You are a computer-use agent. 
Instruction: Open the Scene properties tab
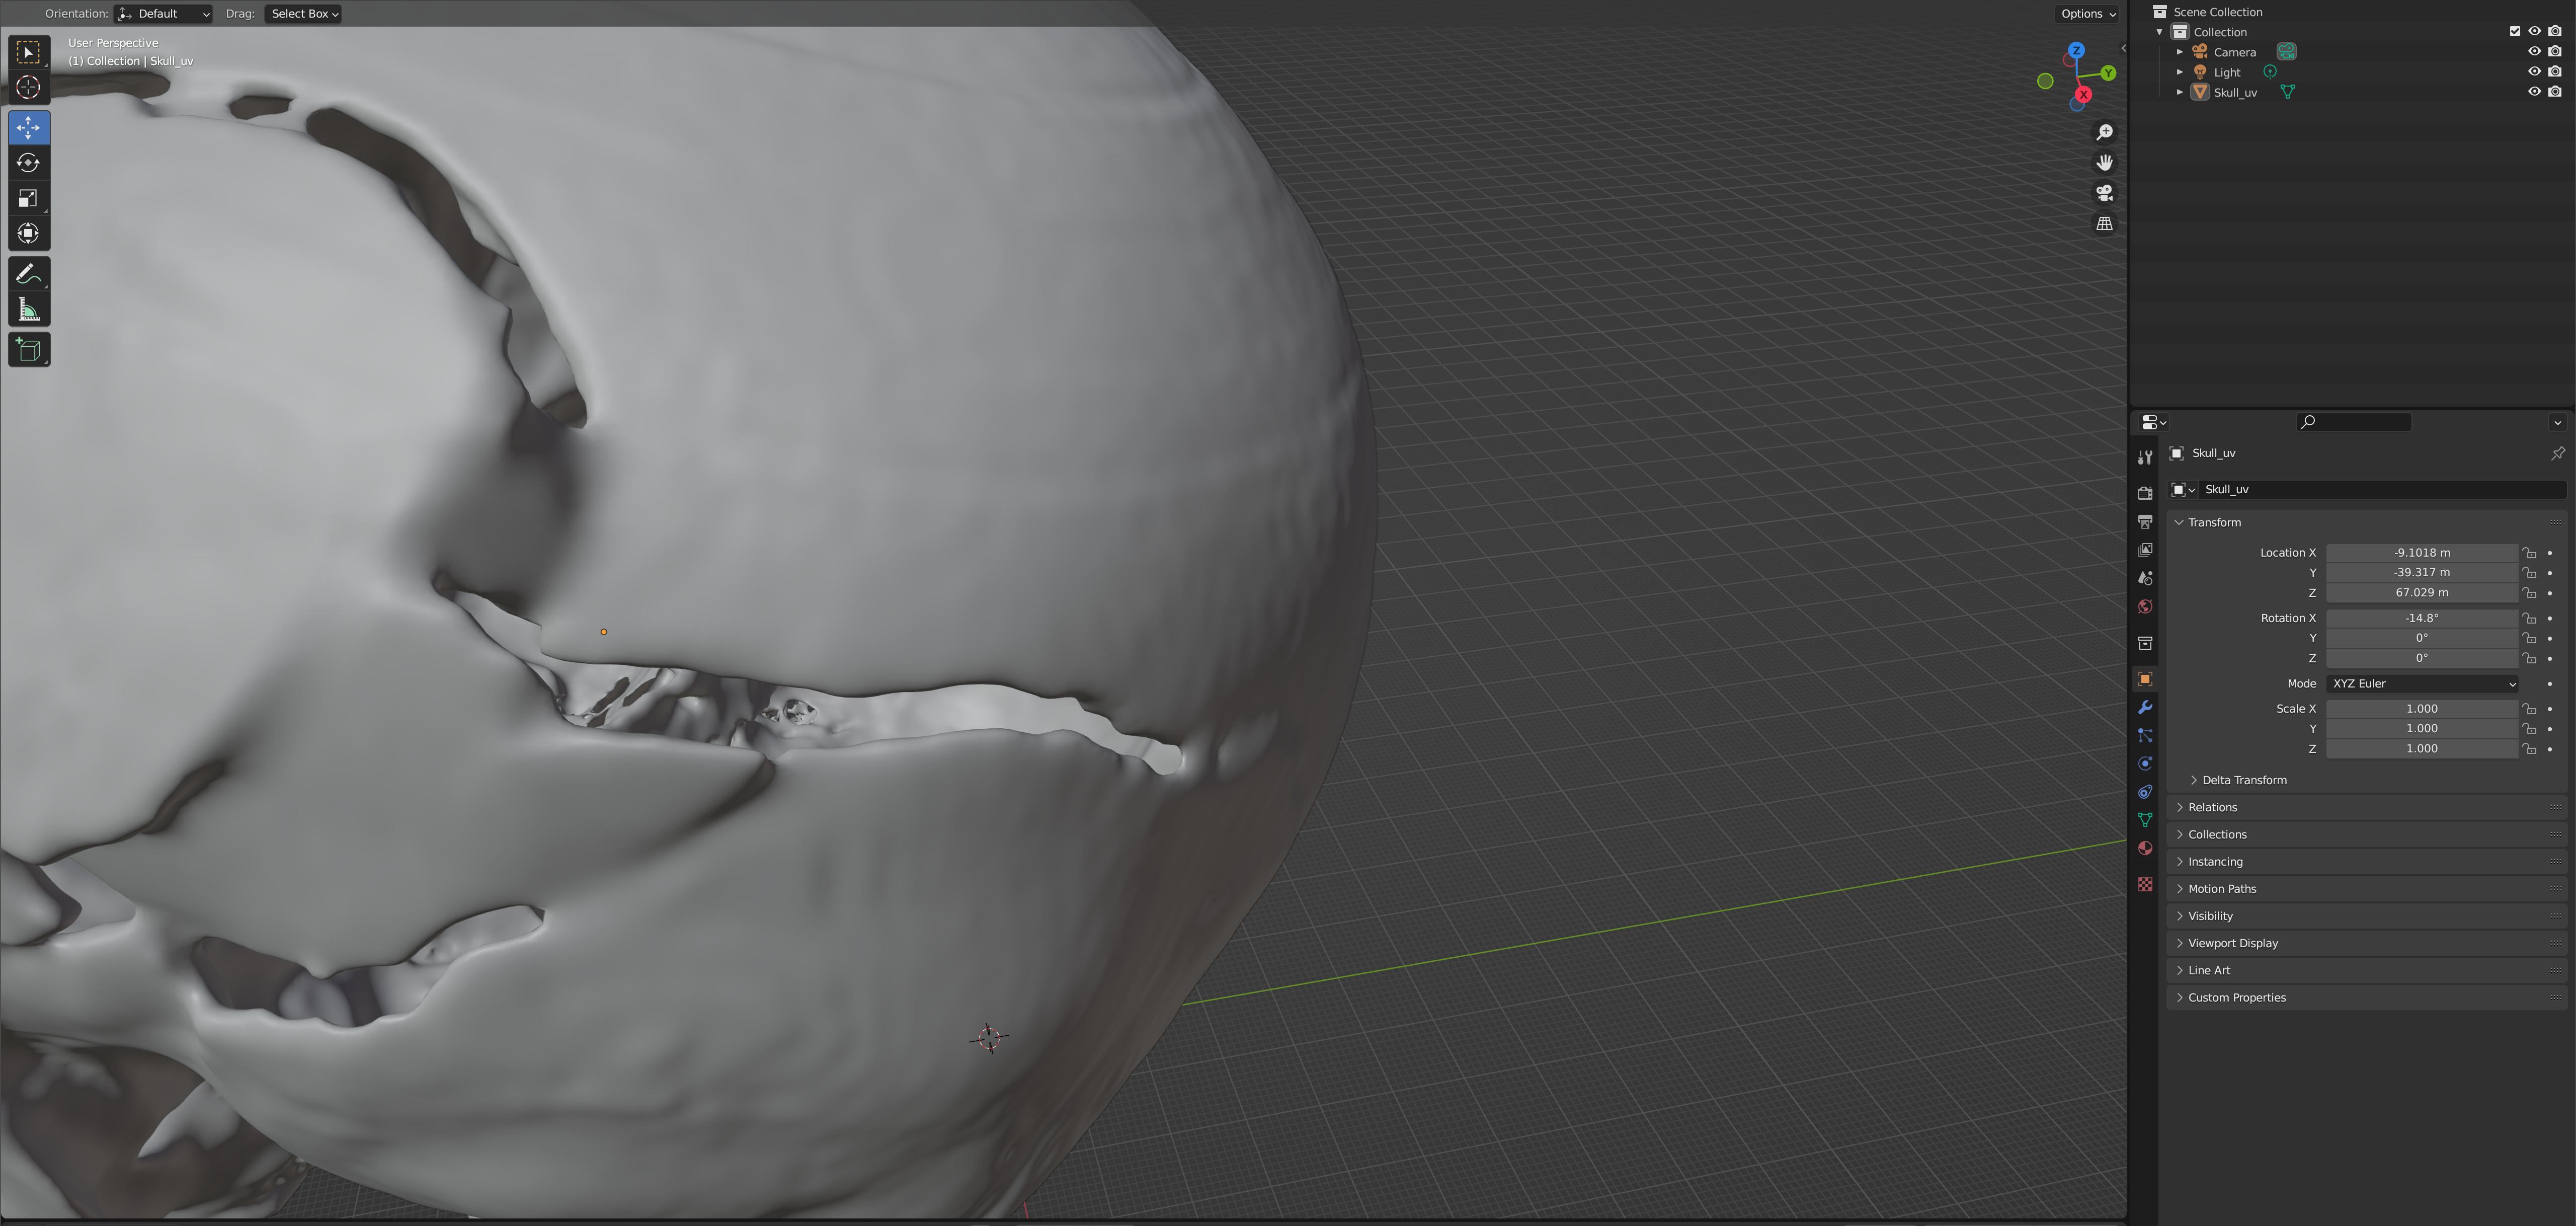pyautogui.click(x=2145, y=578)
